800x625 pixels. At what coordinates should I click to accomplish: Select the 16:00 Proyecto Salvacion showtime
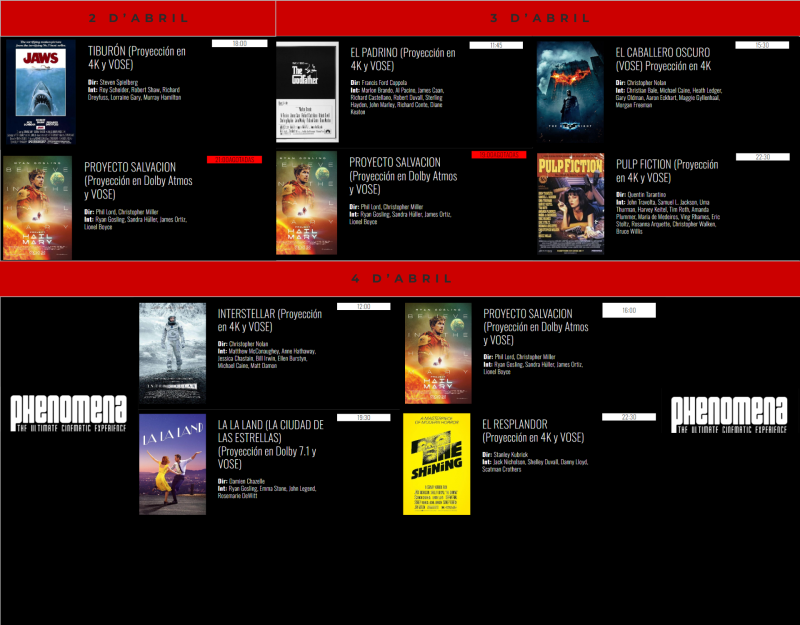click(628, 311)
